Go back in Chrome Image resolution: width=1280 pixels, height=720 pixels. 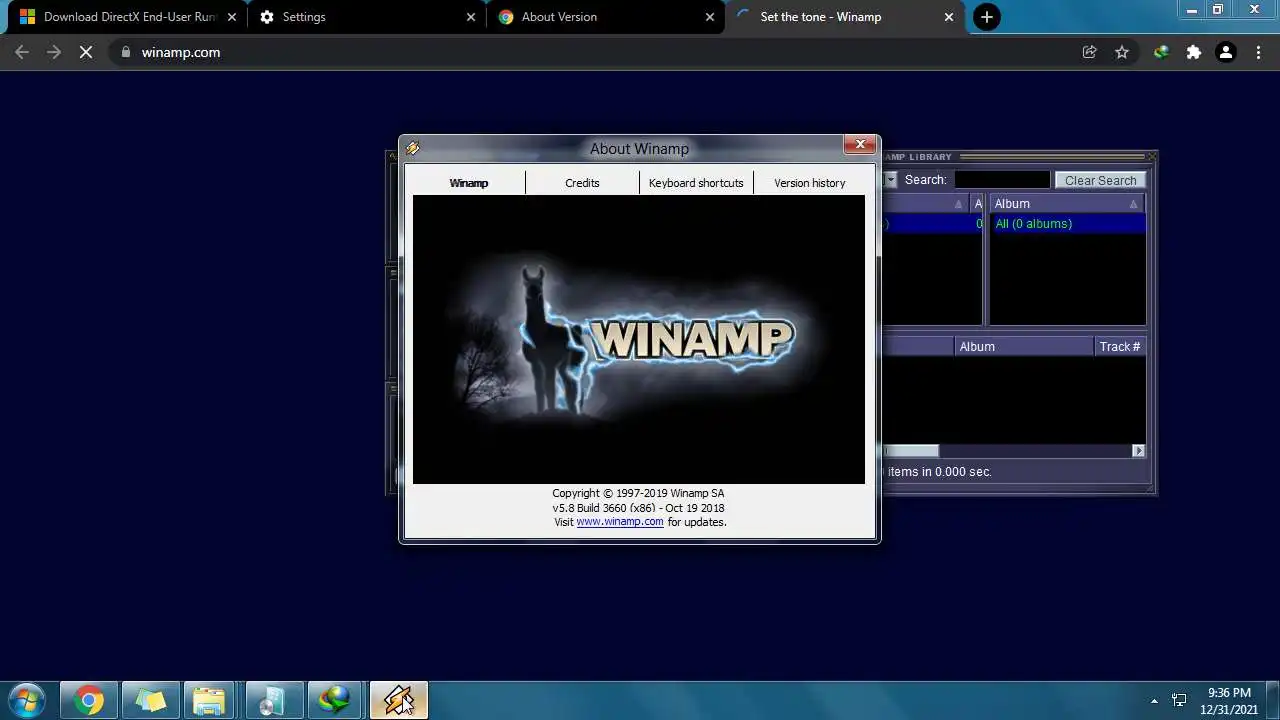point(22,52)
